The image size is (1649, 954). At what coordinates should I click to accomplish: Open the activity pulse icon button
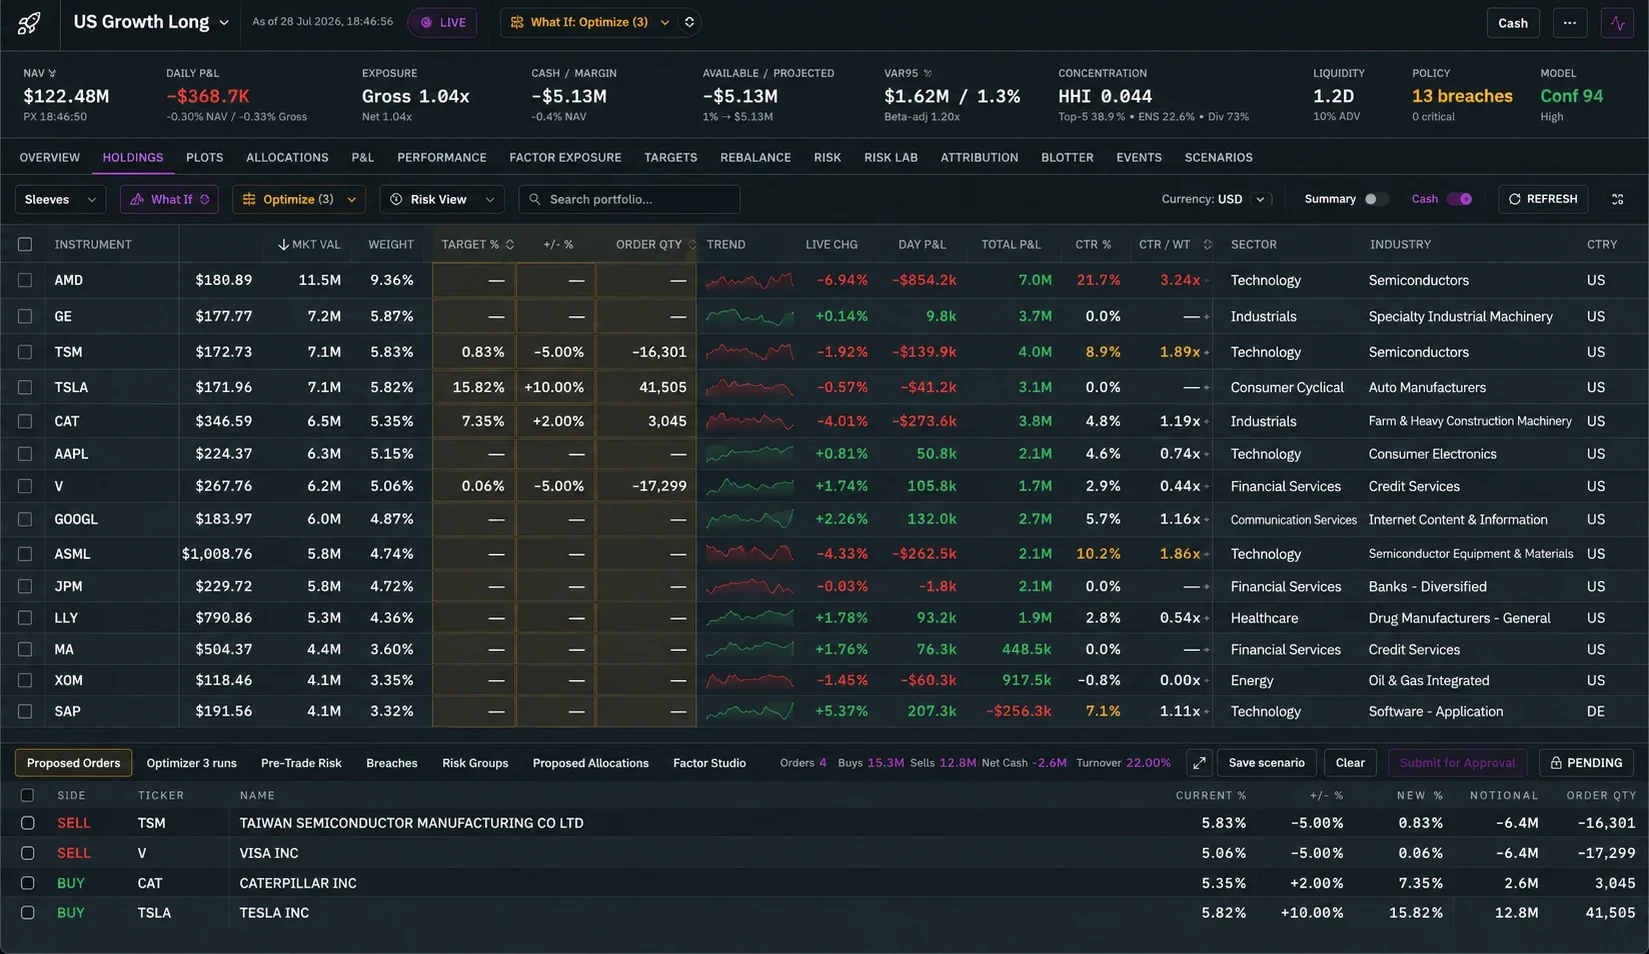(1617, 23)
